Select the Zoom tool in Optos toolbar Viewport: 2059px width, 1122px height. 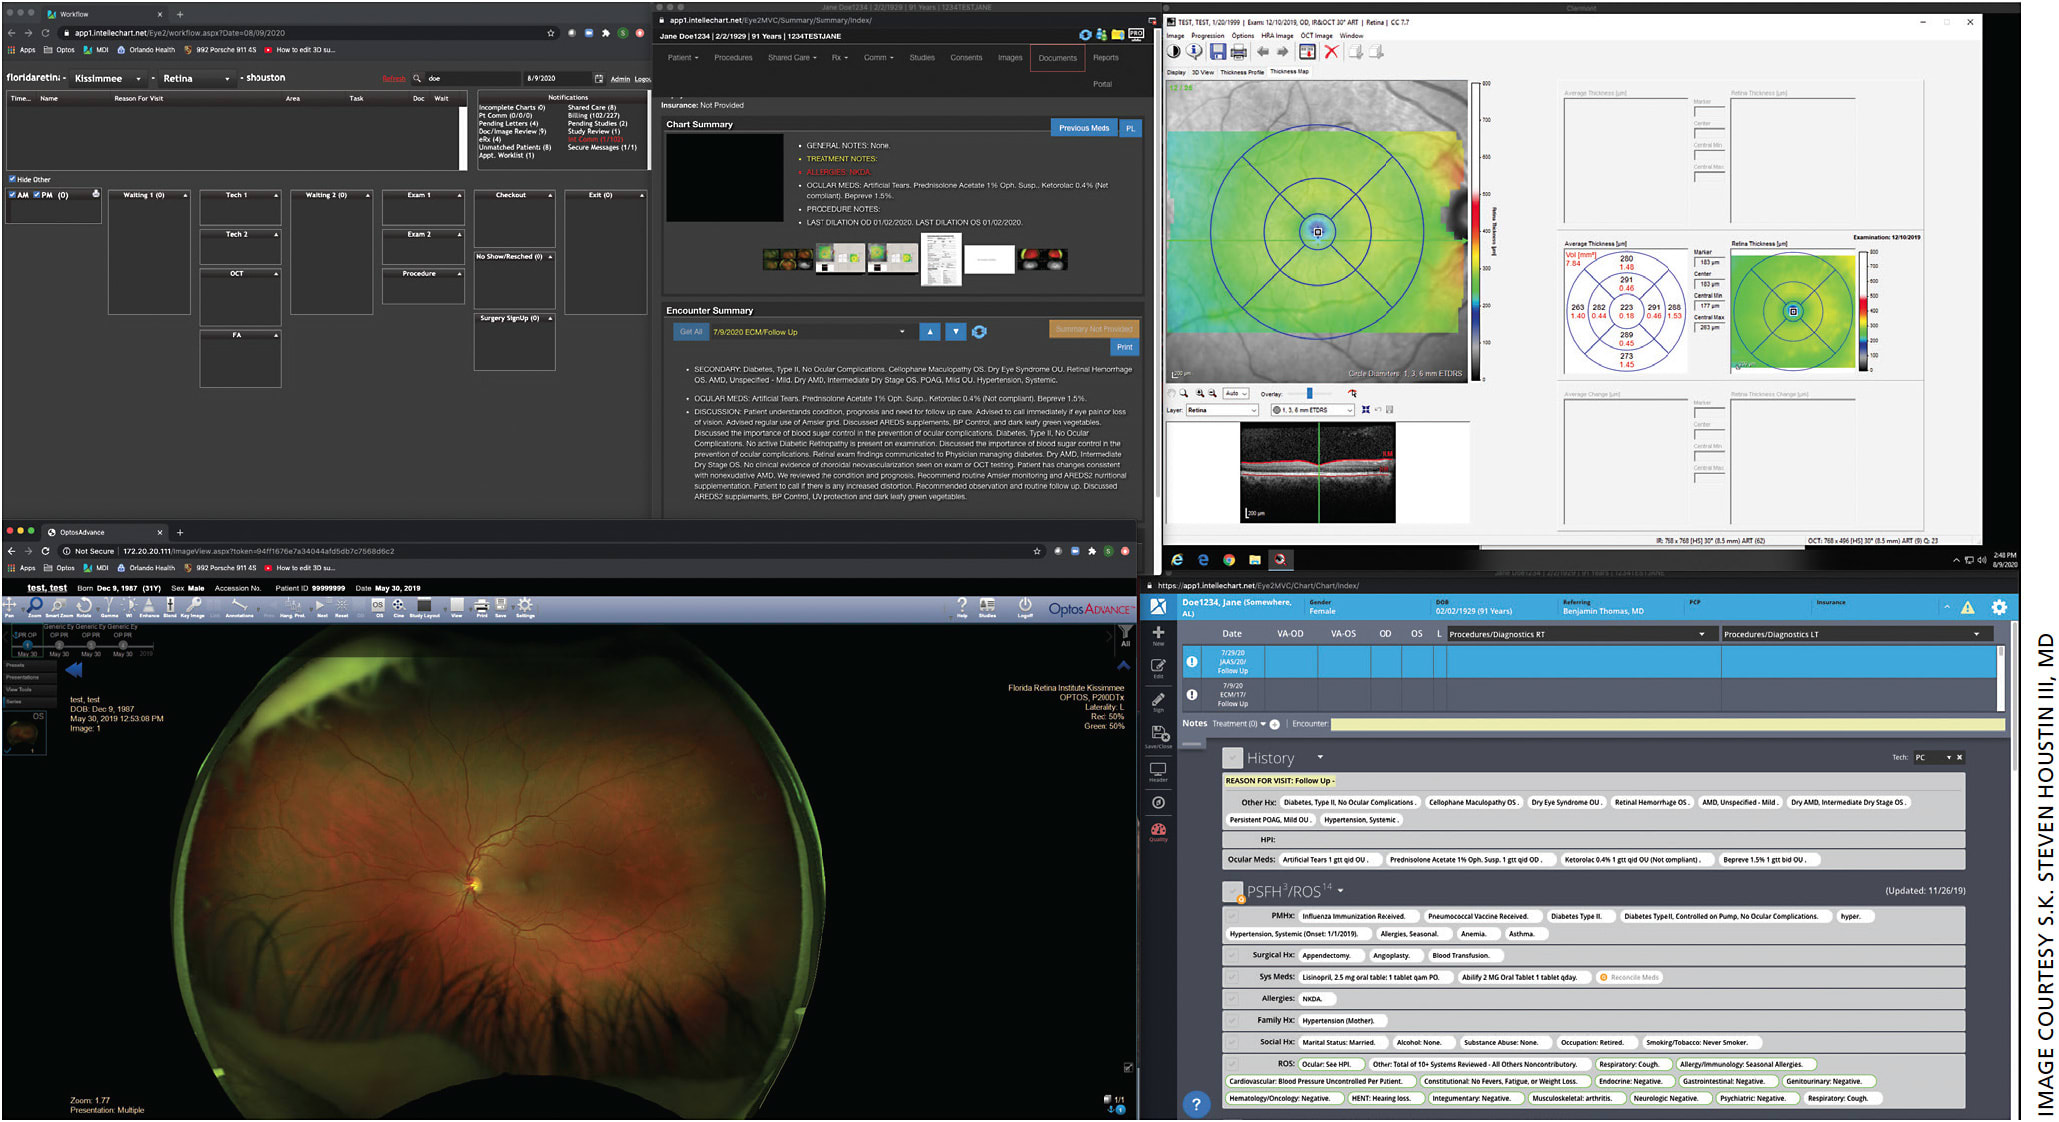(x=35, y=605)
